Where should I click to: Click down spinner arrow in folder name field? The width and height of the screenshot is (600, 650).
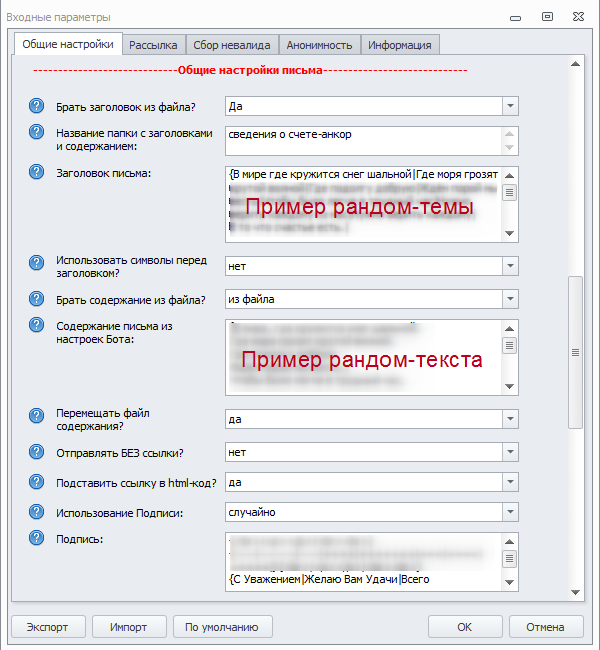[x=510, y=148]
